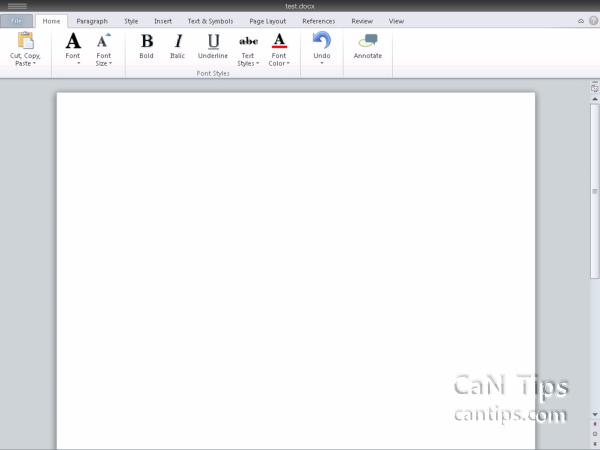Click the Next Page double-arrow button
The width and height of the screenshot is (600, 450).
coord(595,443)
